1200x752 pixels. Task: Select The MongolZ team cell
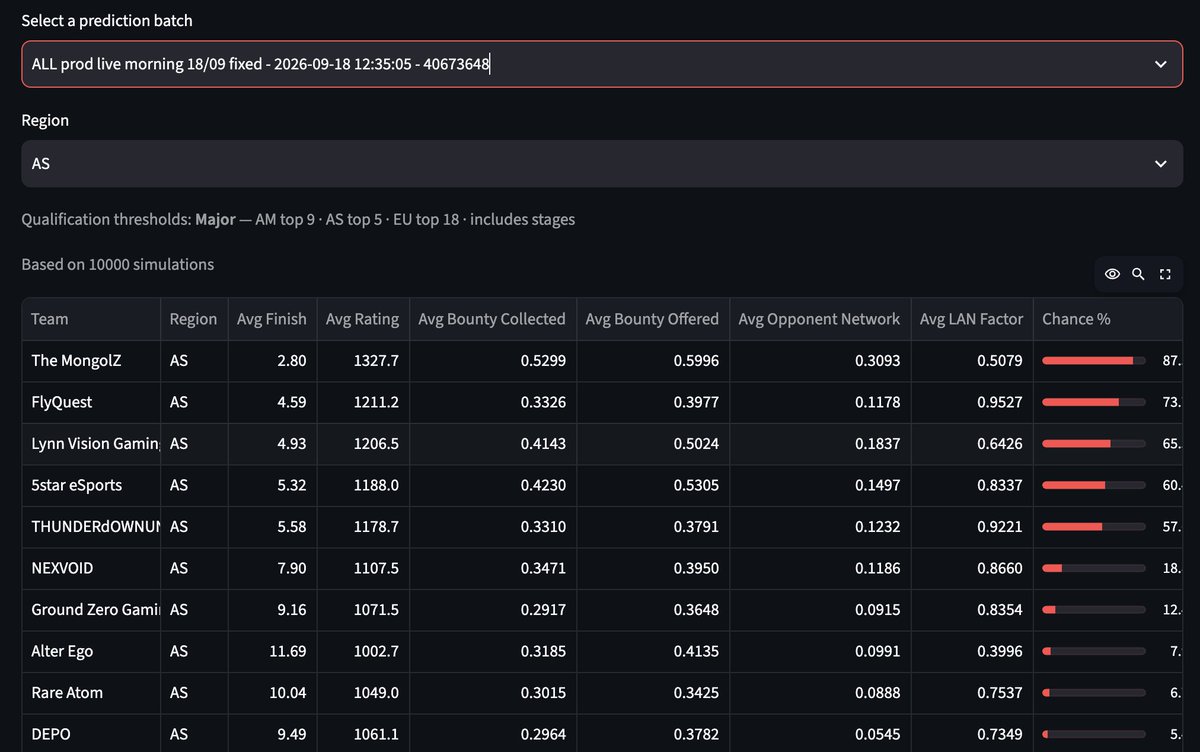(91, 360)
